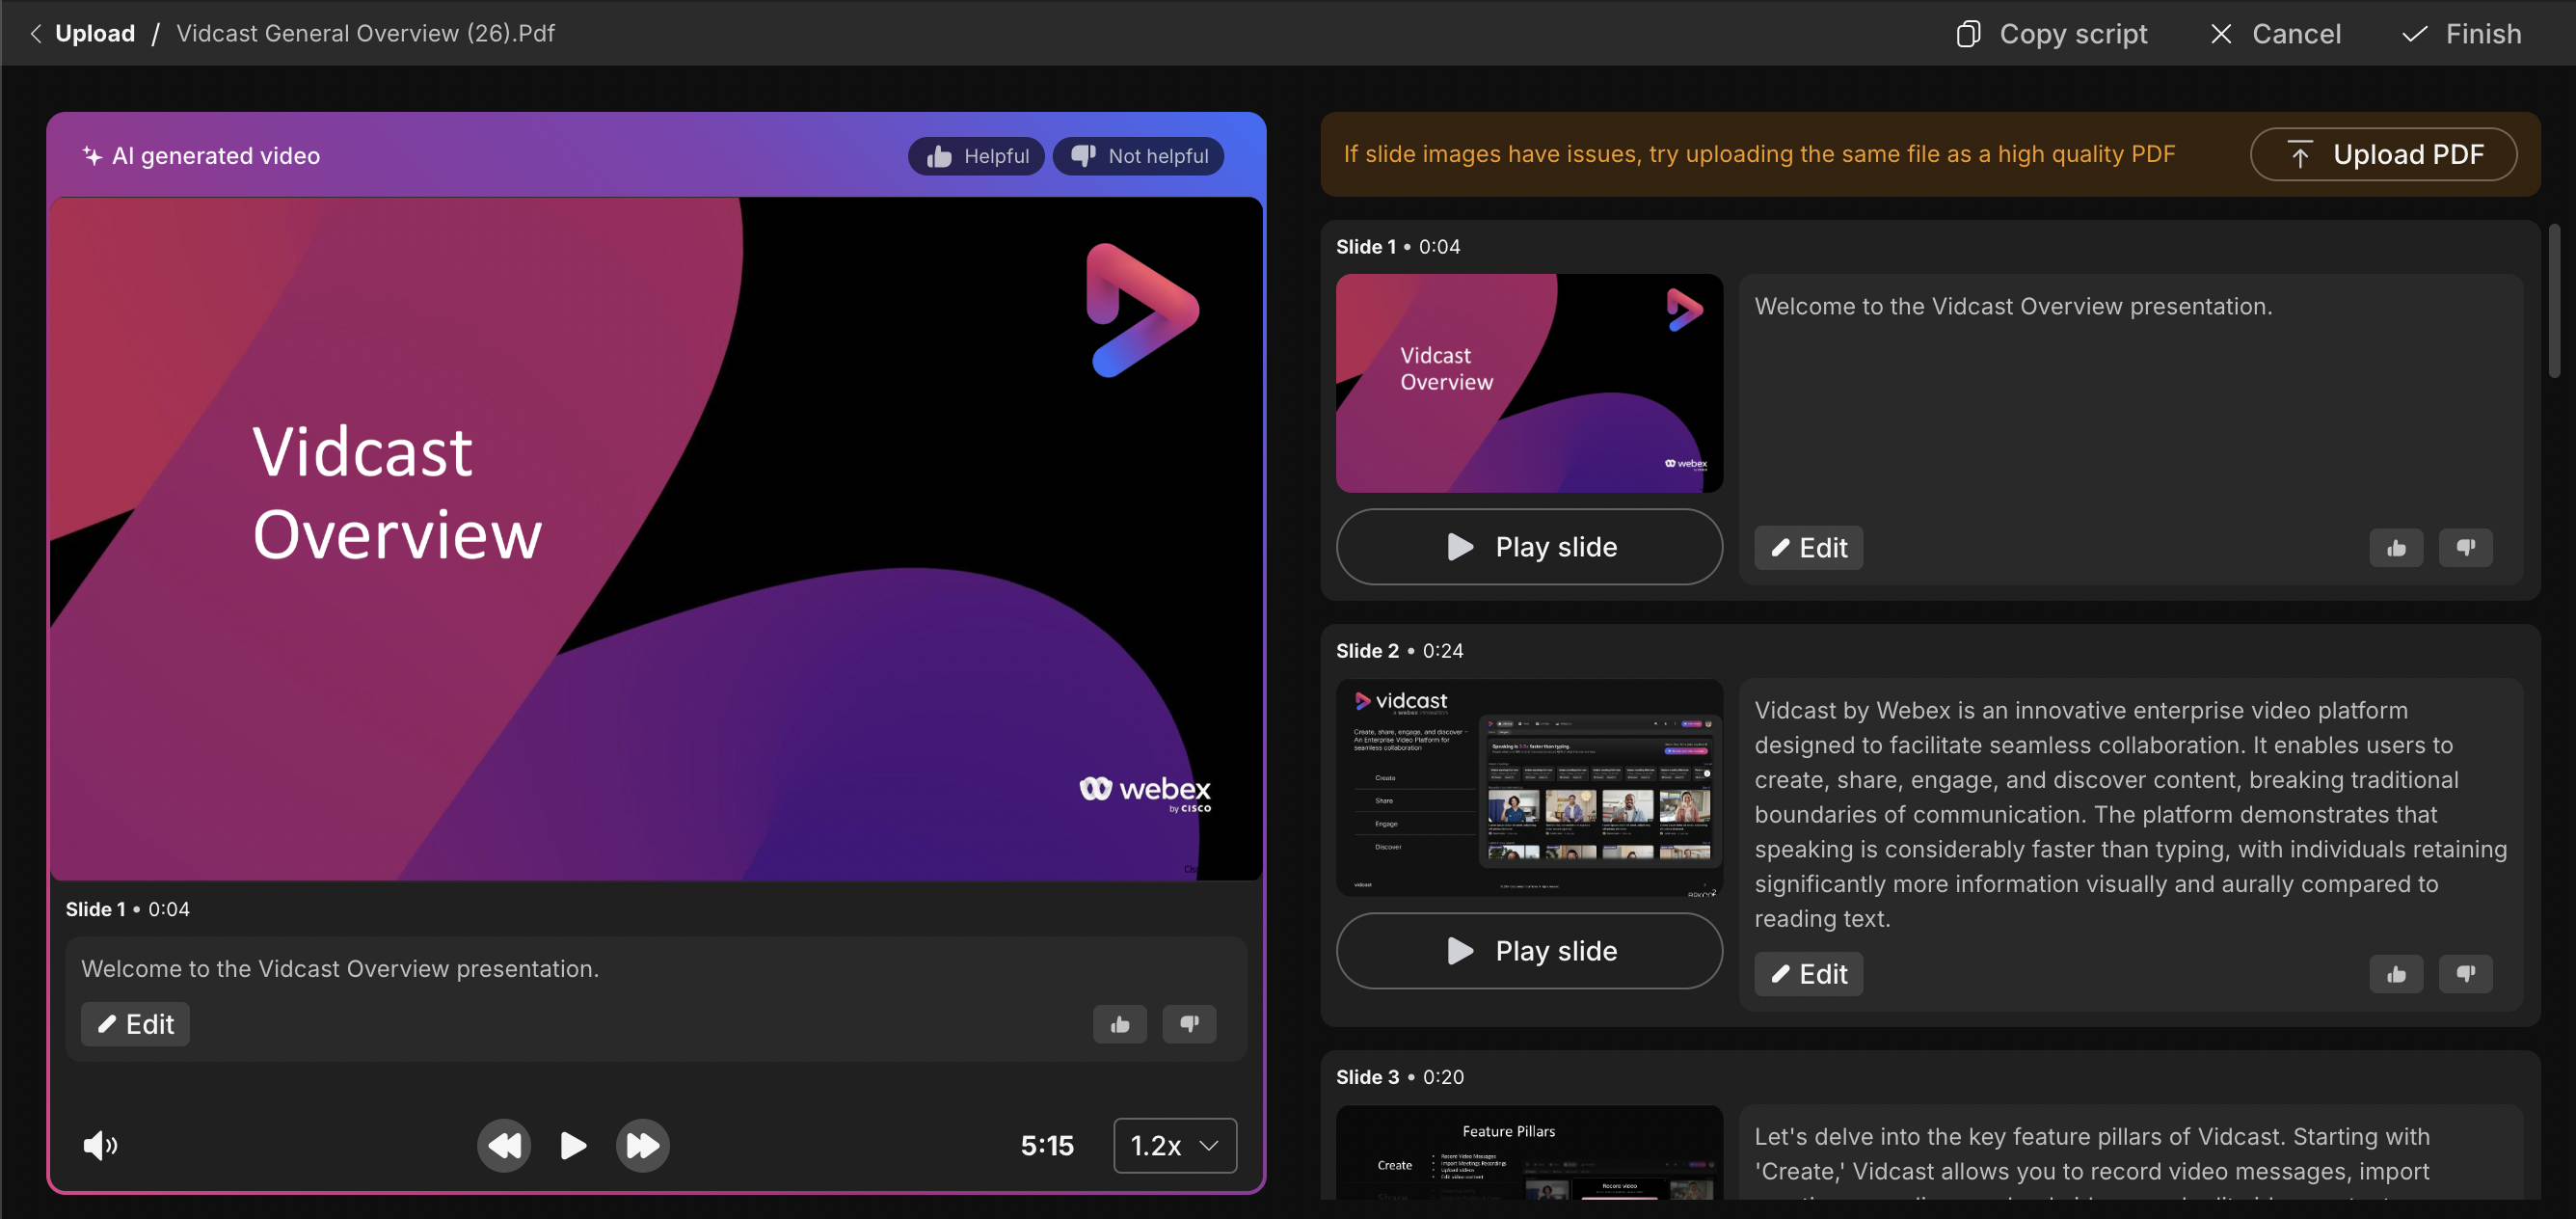Rewind with the skip backward button
The height and width of the screenshot is (1219, 2576).
504,1145
